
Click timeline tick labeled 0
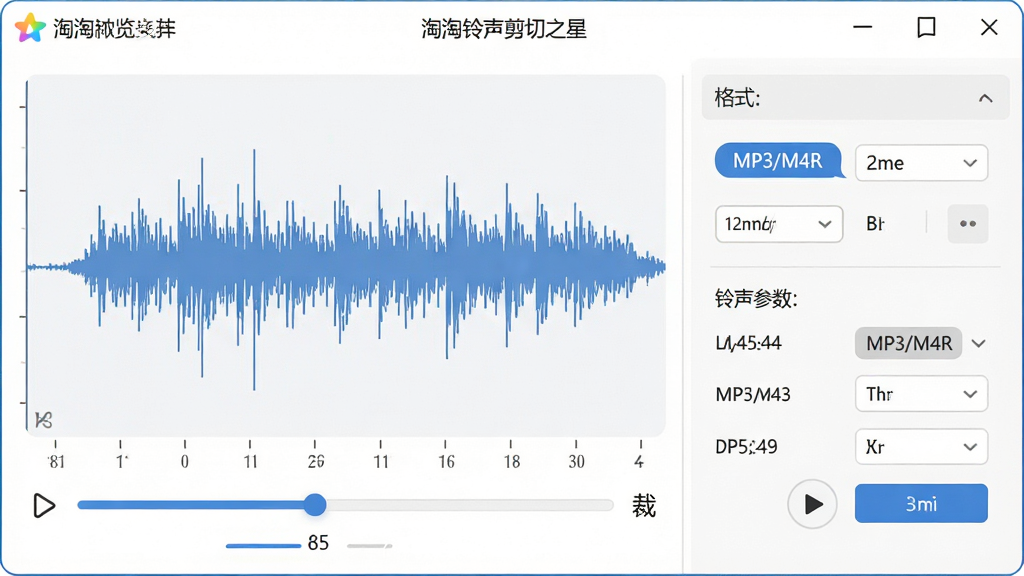[x=185, y=461]
